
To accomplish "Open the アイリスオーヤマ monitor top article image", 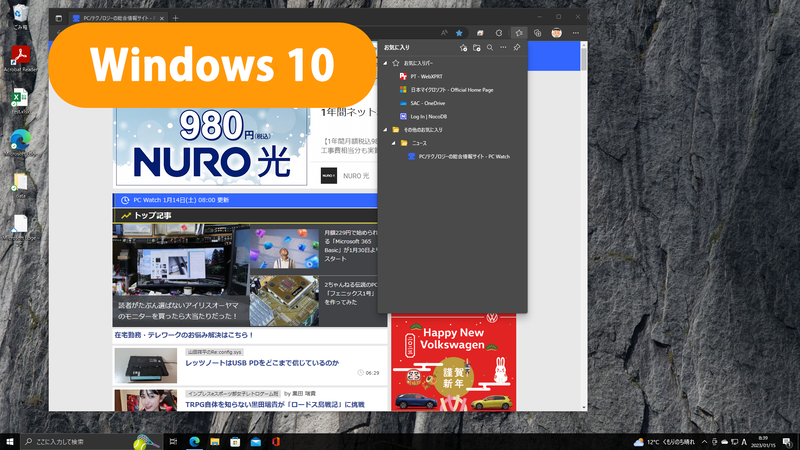I will point(181,259).
